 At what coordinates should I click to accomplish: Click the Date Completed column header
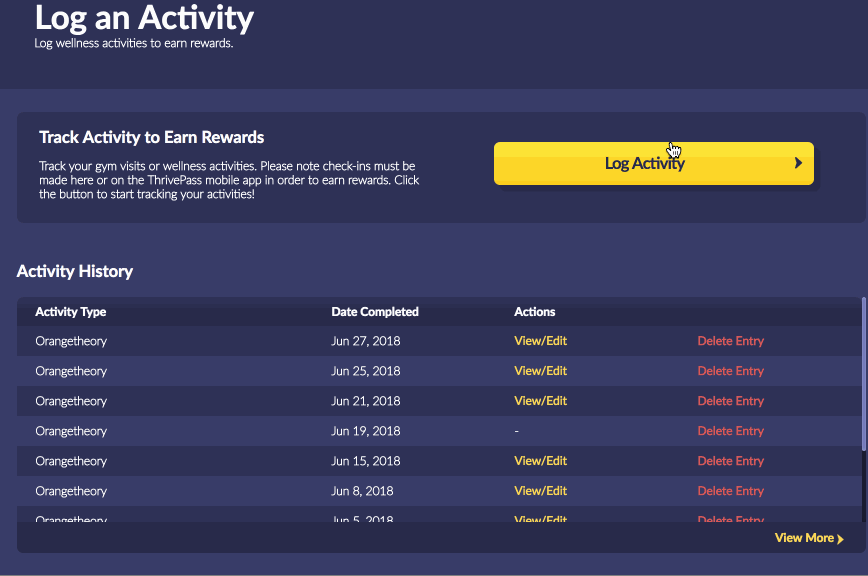375,312
